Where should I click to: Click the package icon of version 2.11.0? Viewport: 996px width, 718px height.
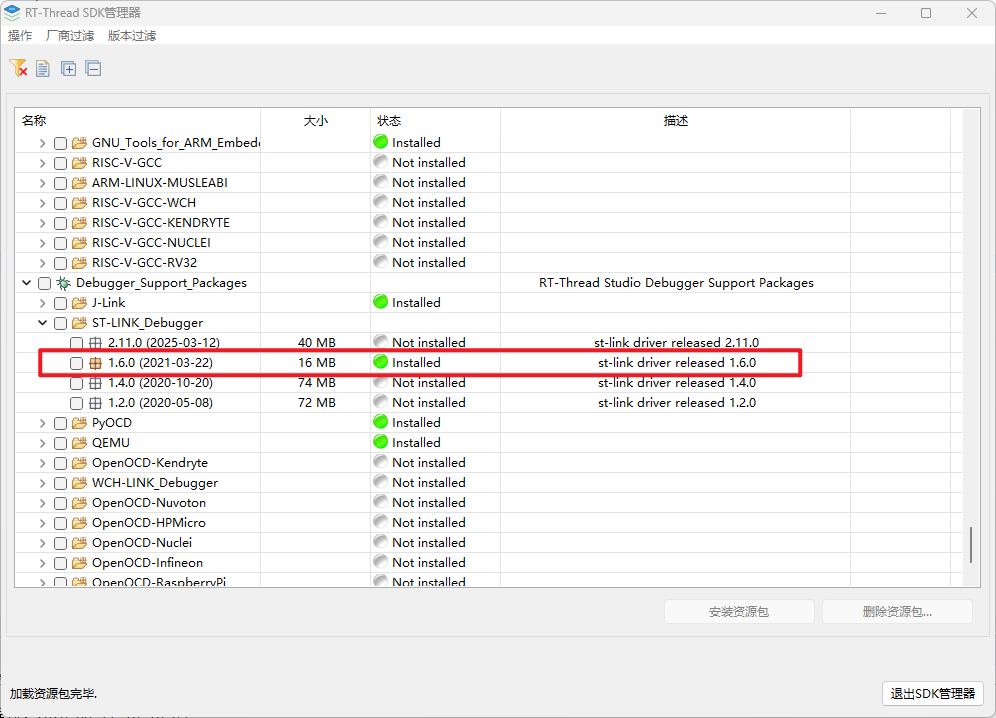[95, 343]
